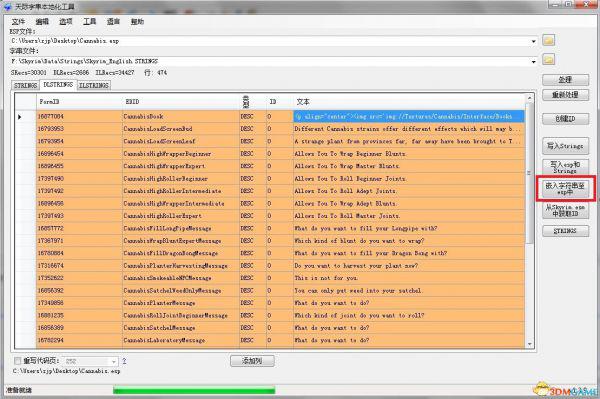Open the code page combo box

(90, 361)
